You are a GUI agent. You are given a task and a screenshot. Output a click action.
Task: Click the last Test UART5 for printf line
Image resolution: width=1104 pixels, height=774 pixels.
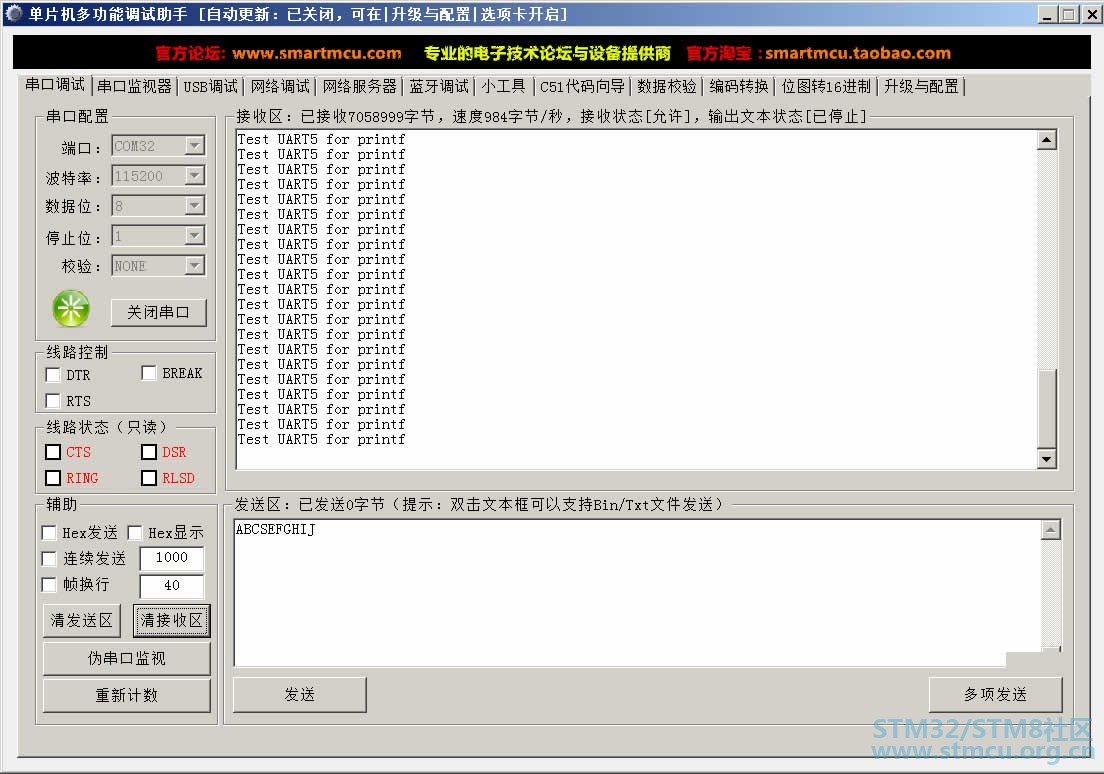click(321, 439)
